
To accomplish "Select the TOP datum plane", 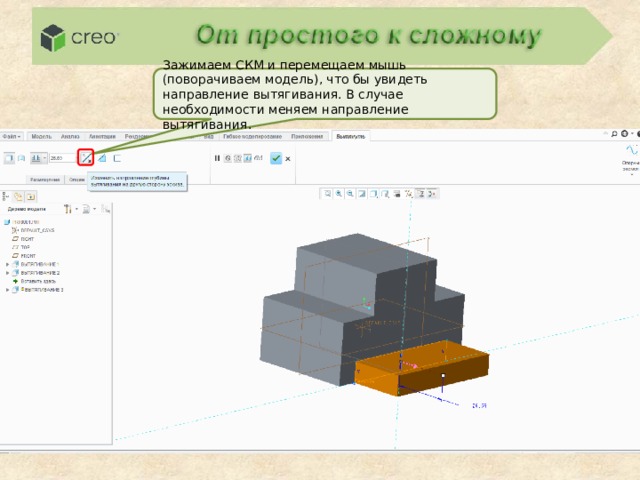I will [21, 247].
